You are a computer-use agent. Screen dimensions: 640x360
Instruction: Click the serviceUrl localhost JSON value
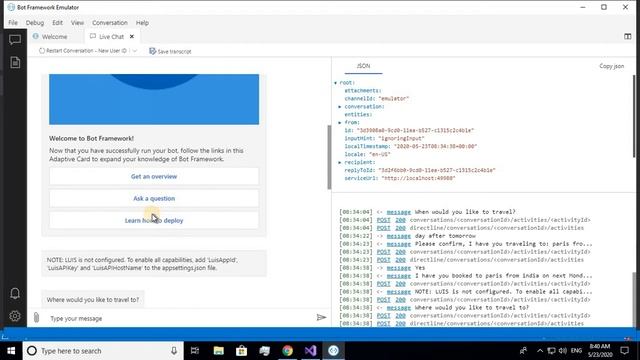coord(418,178)
